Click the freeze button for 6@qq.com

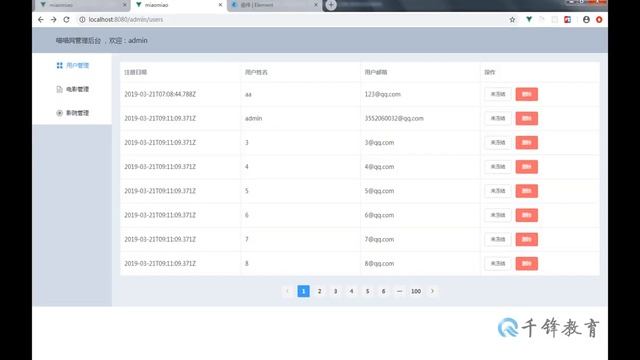498,215
